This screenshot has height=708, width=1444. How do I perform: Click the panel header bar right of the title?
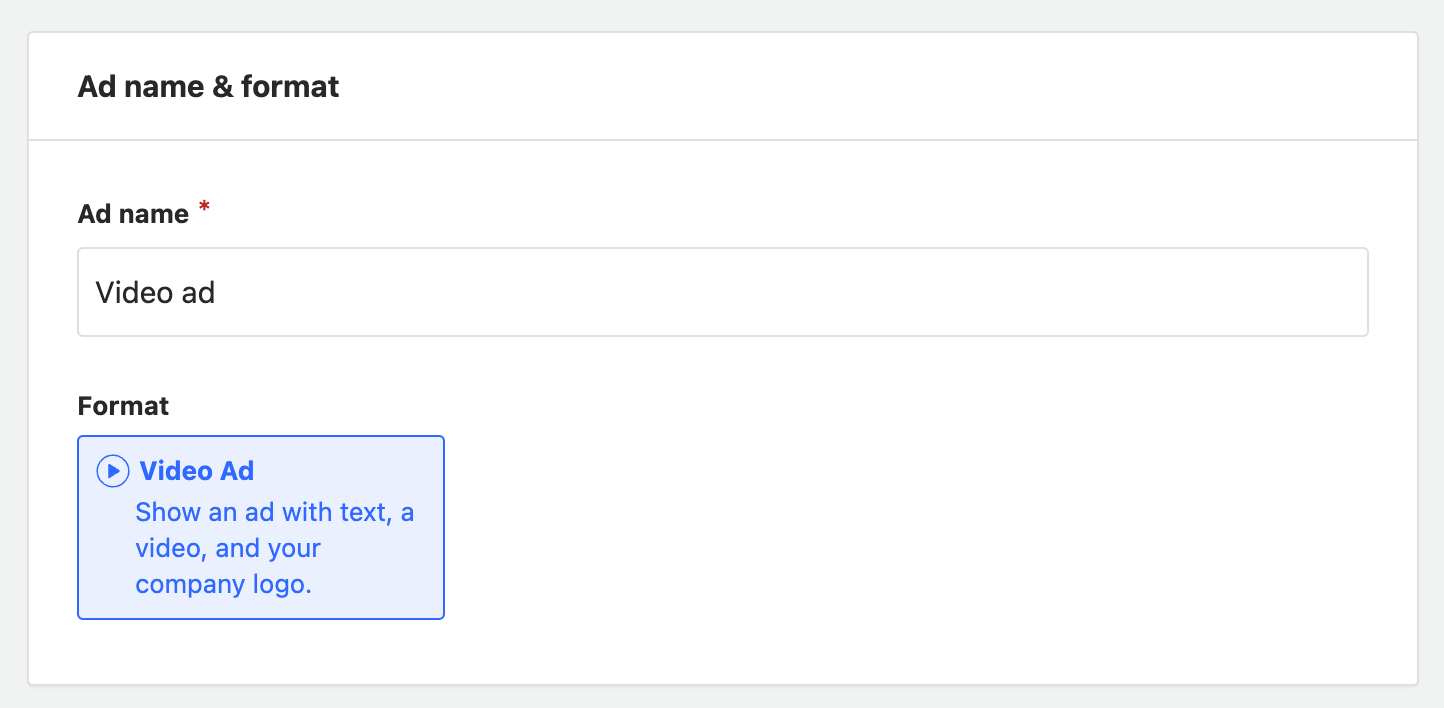pyautogui.click(x=878, y=87)
